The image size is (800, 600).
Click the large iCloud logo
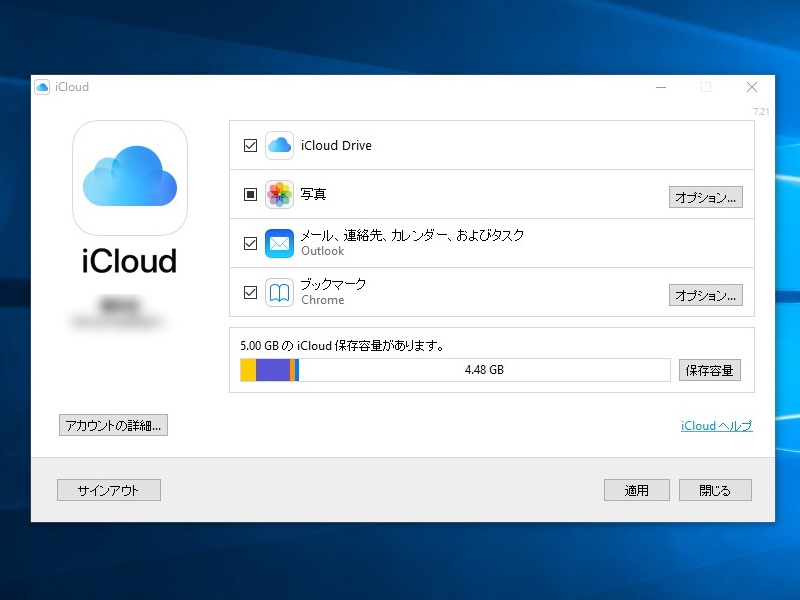click(129, 176)
